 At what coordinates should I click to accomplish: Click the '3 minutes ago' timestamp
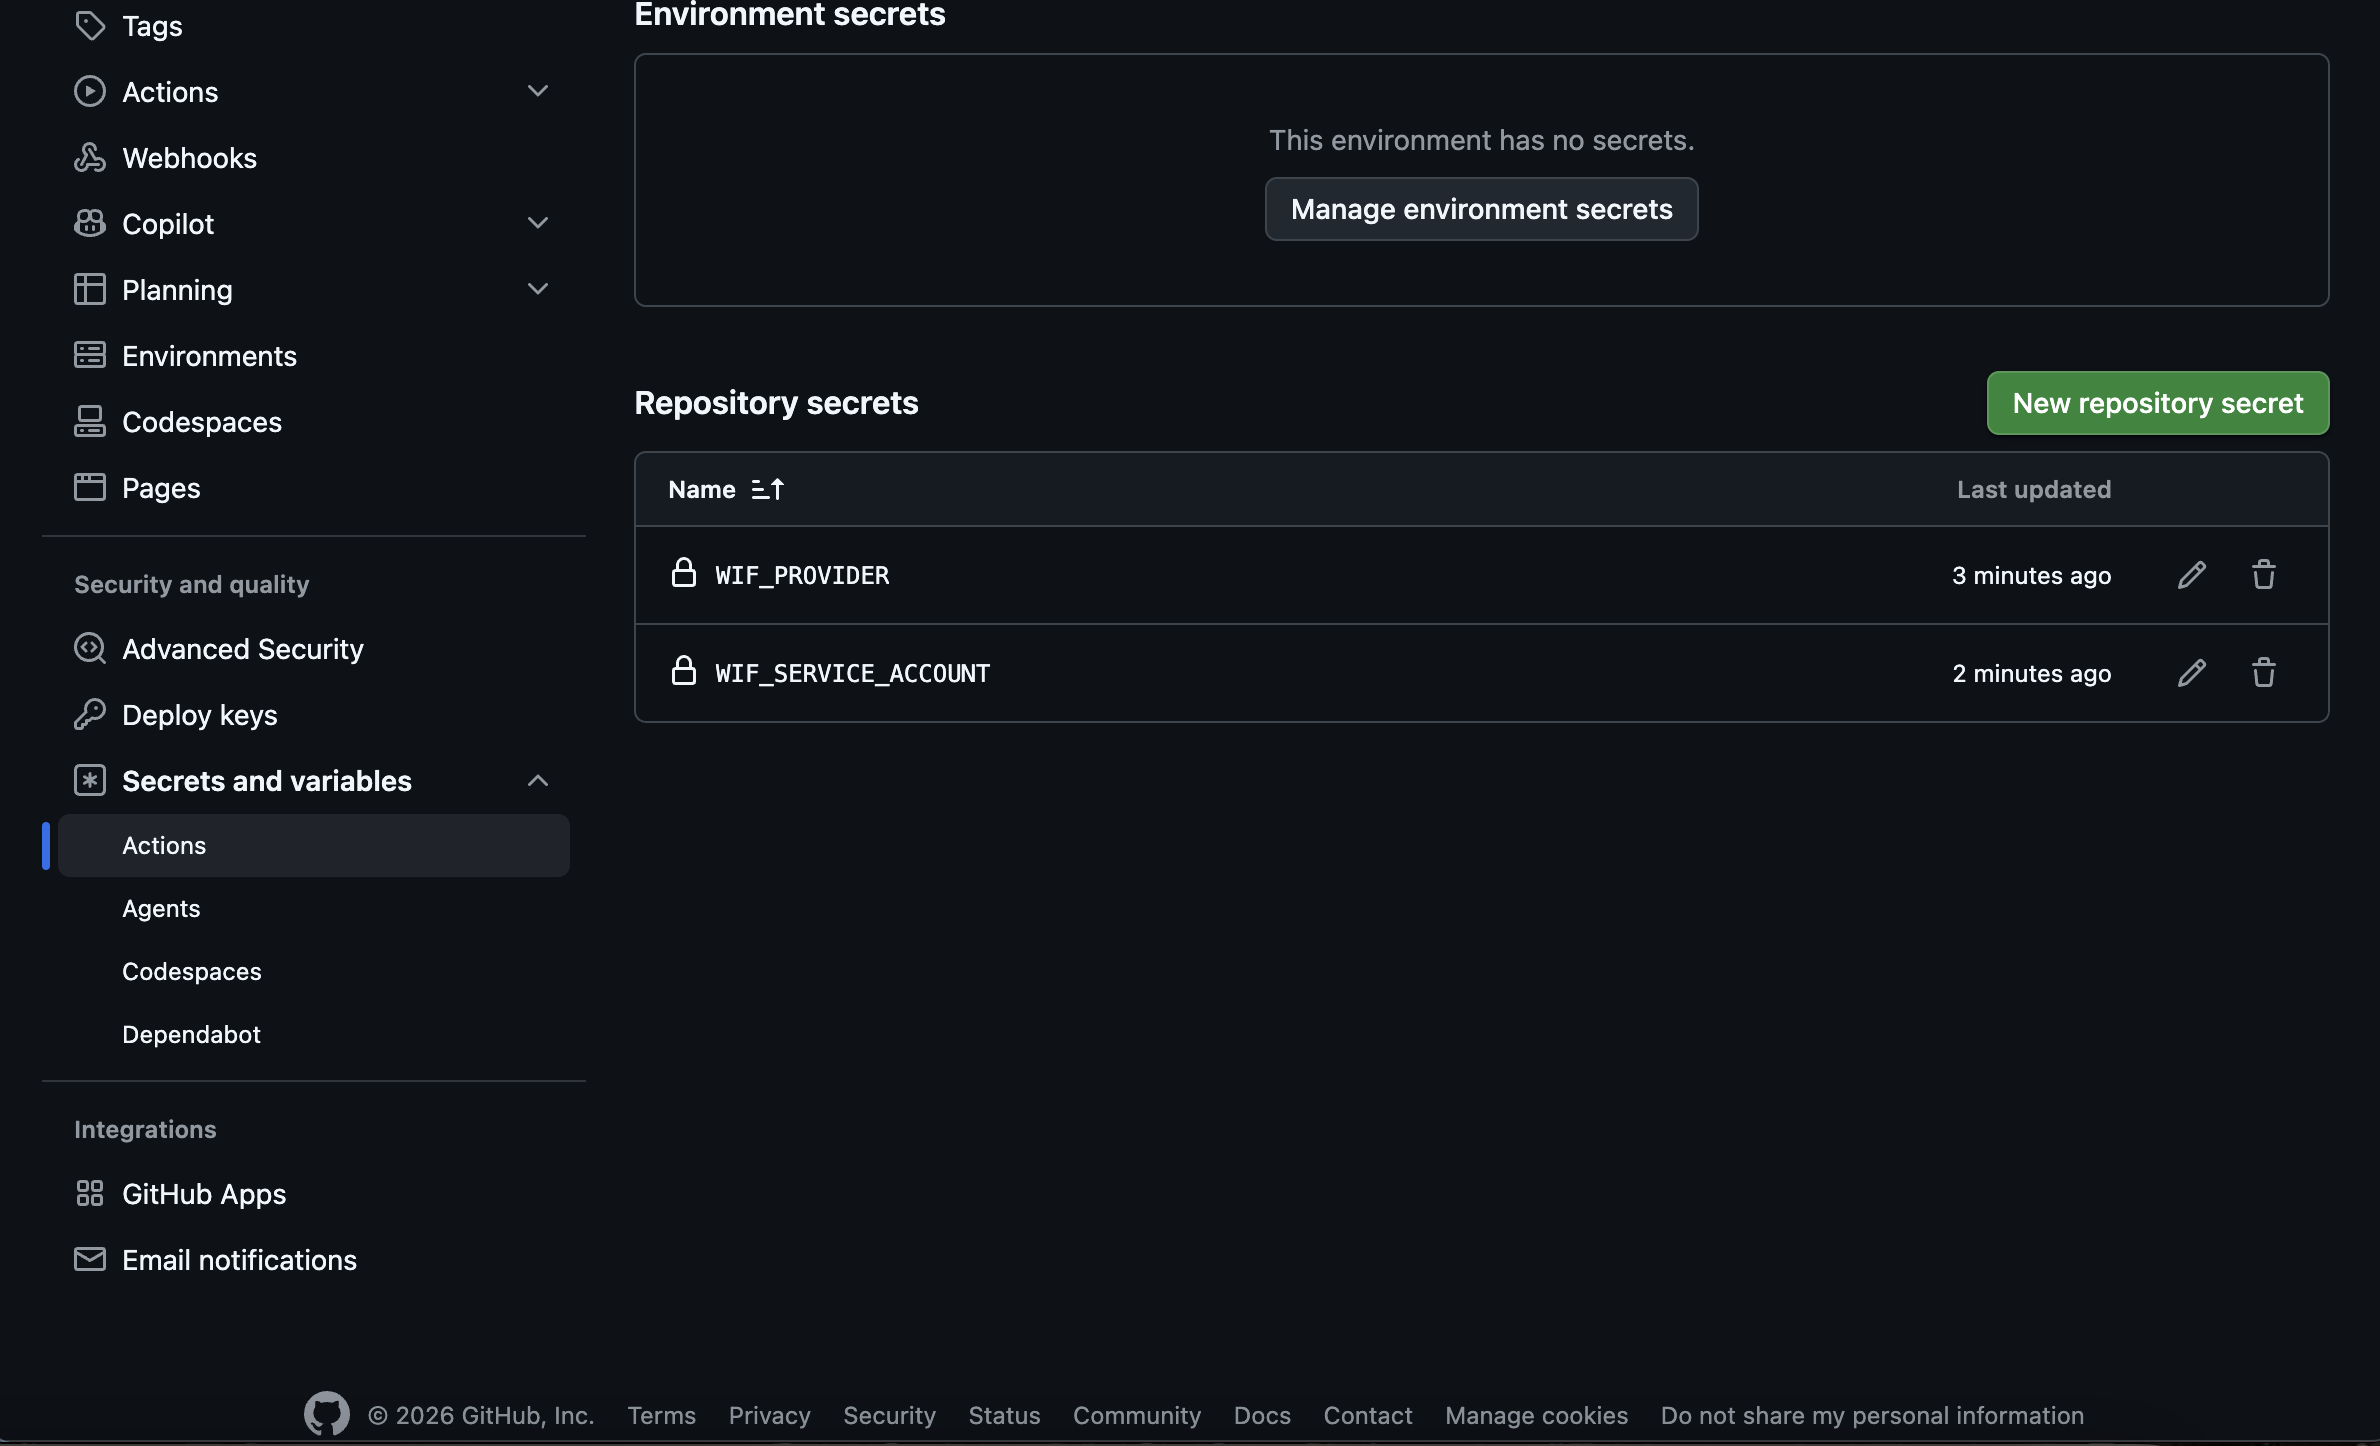pyautogui.click(x=2032, y=576)
